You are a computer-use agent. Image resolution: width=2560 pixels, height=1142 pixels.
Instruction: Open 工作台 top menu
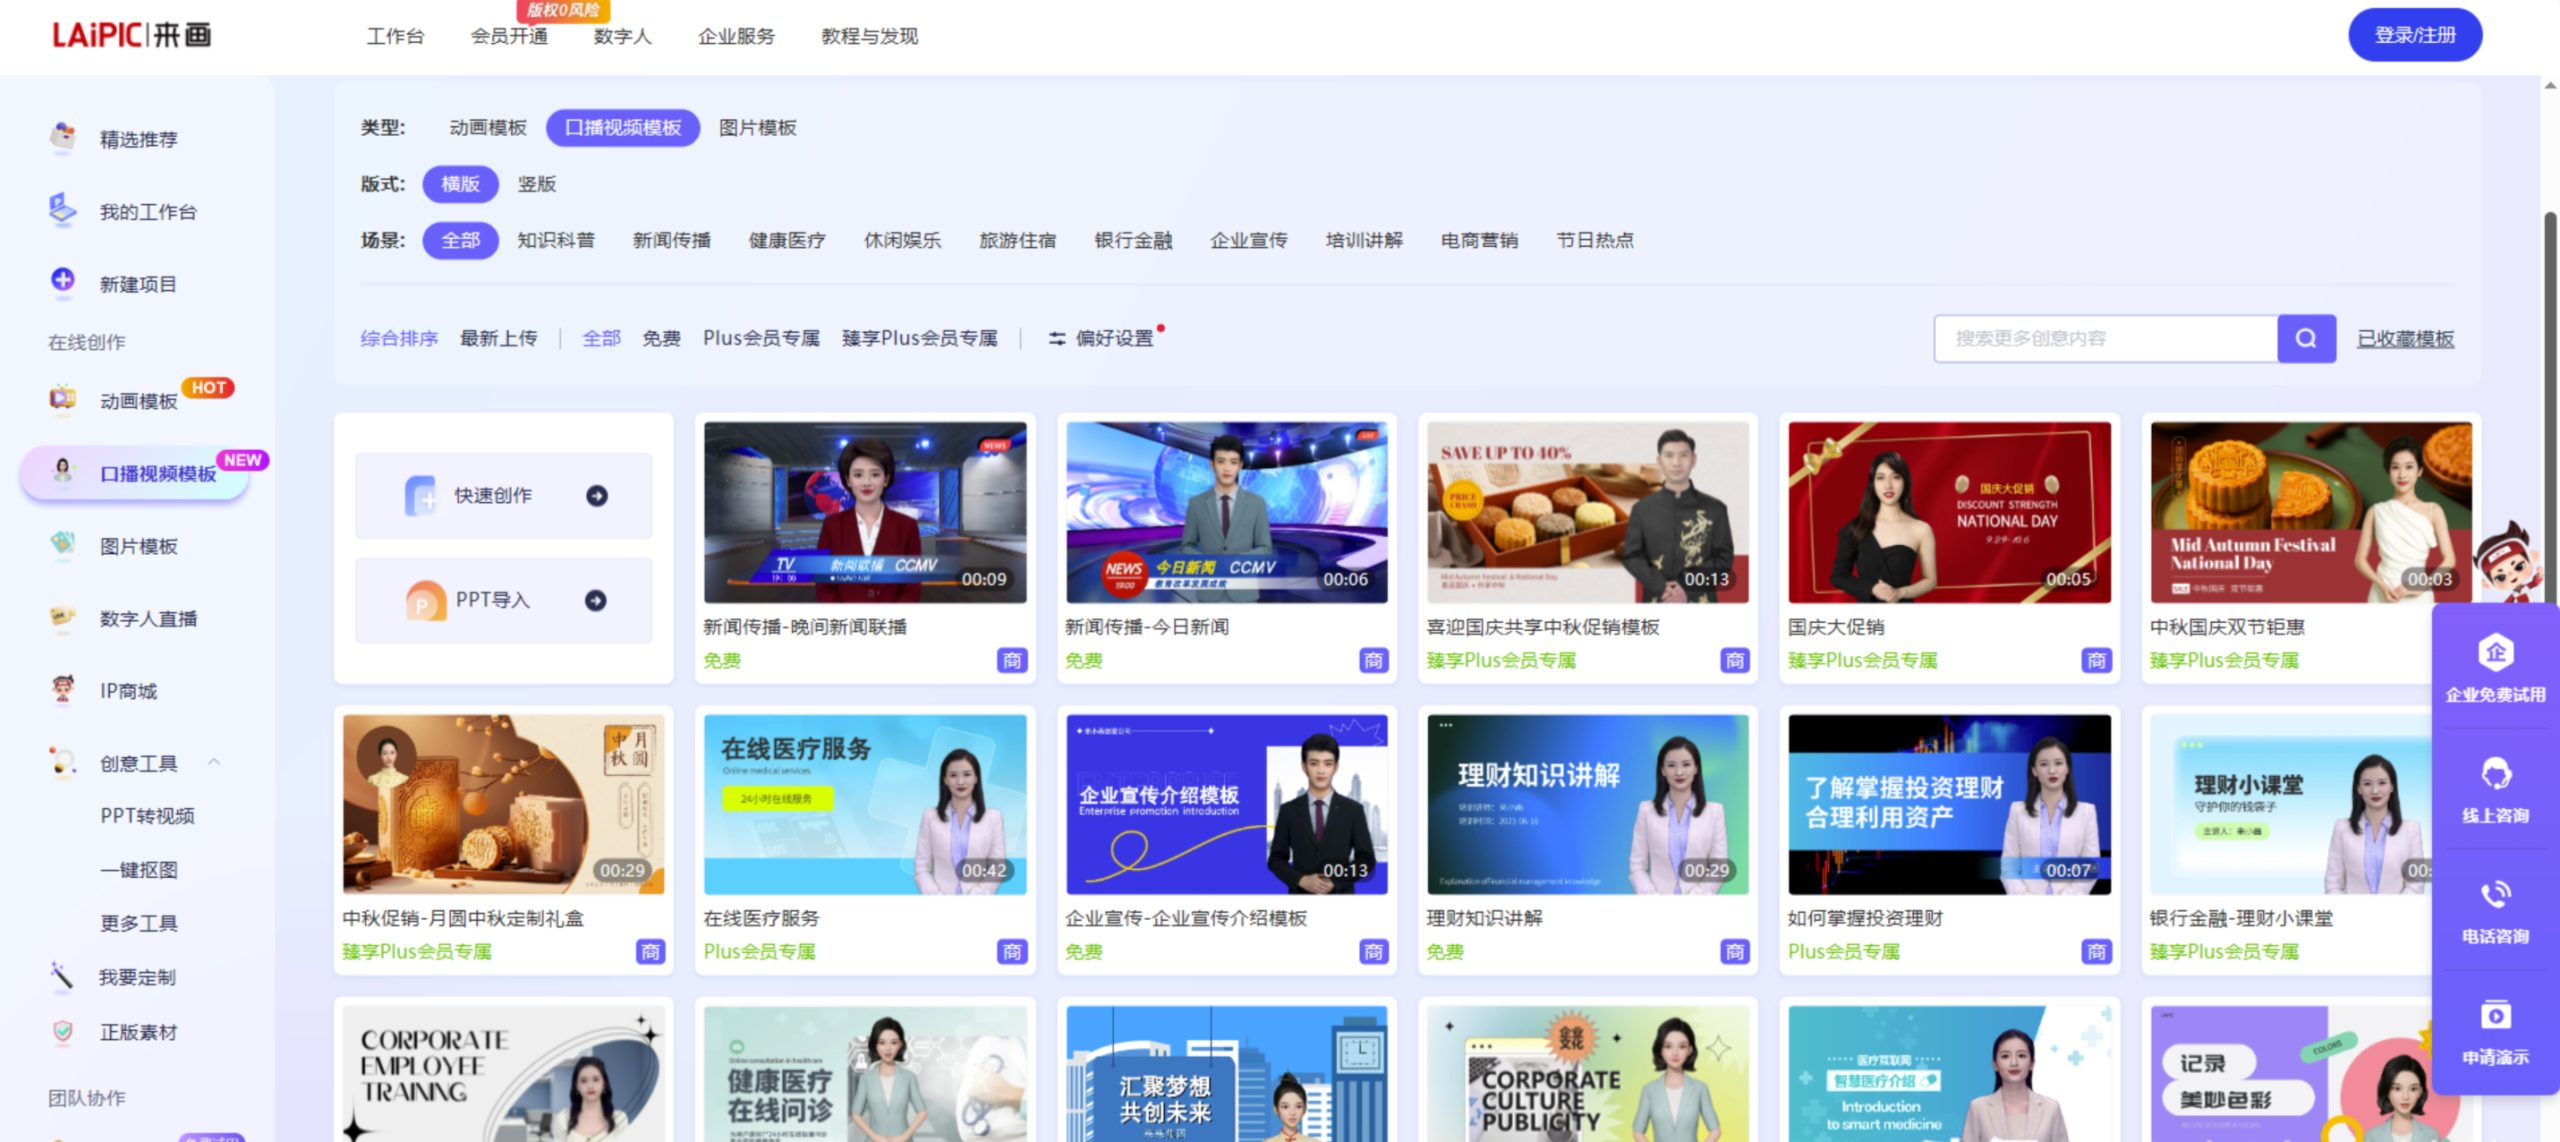click(396, 36)
